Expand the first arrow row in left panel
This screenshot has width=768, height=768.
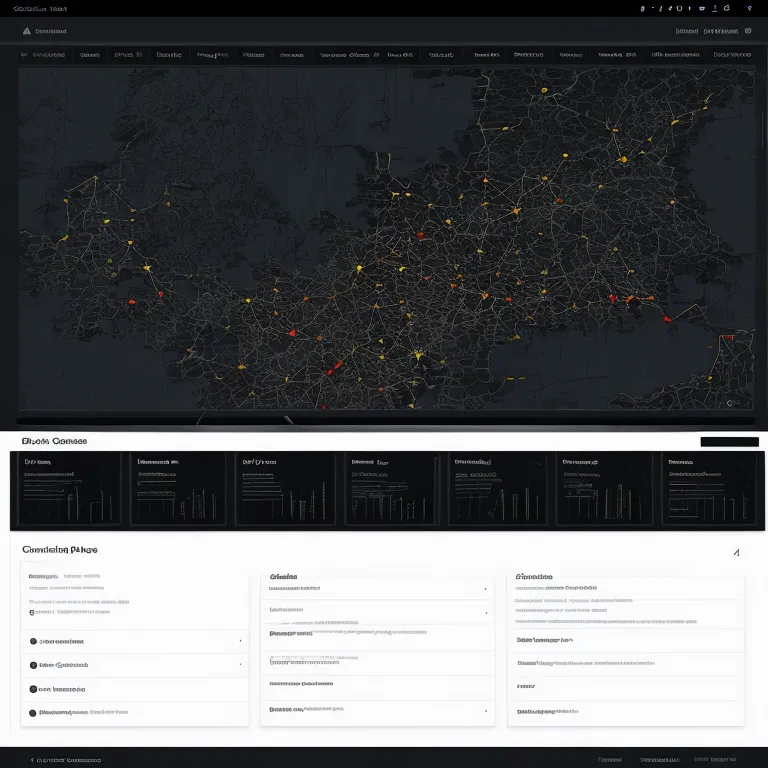coord(240,641)
